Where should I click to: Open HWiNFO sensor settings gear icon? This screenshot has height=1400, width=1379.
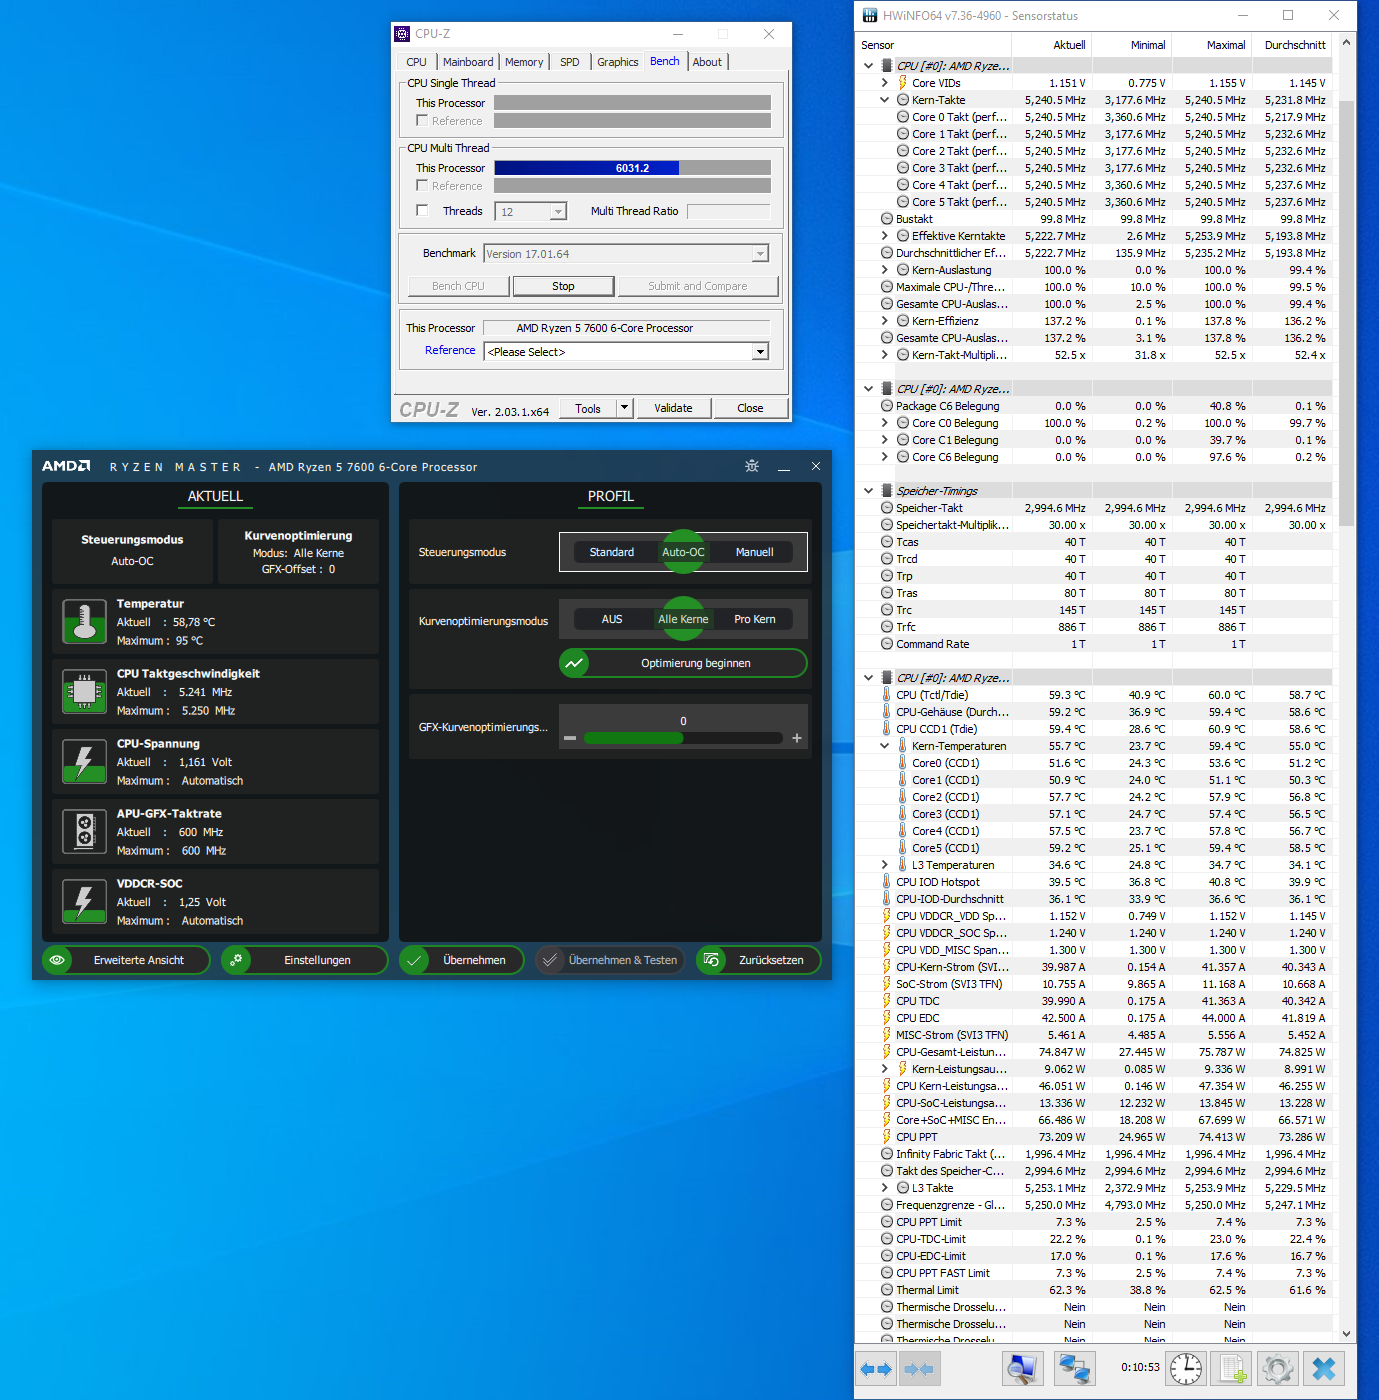coord(1278,1369)
